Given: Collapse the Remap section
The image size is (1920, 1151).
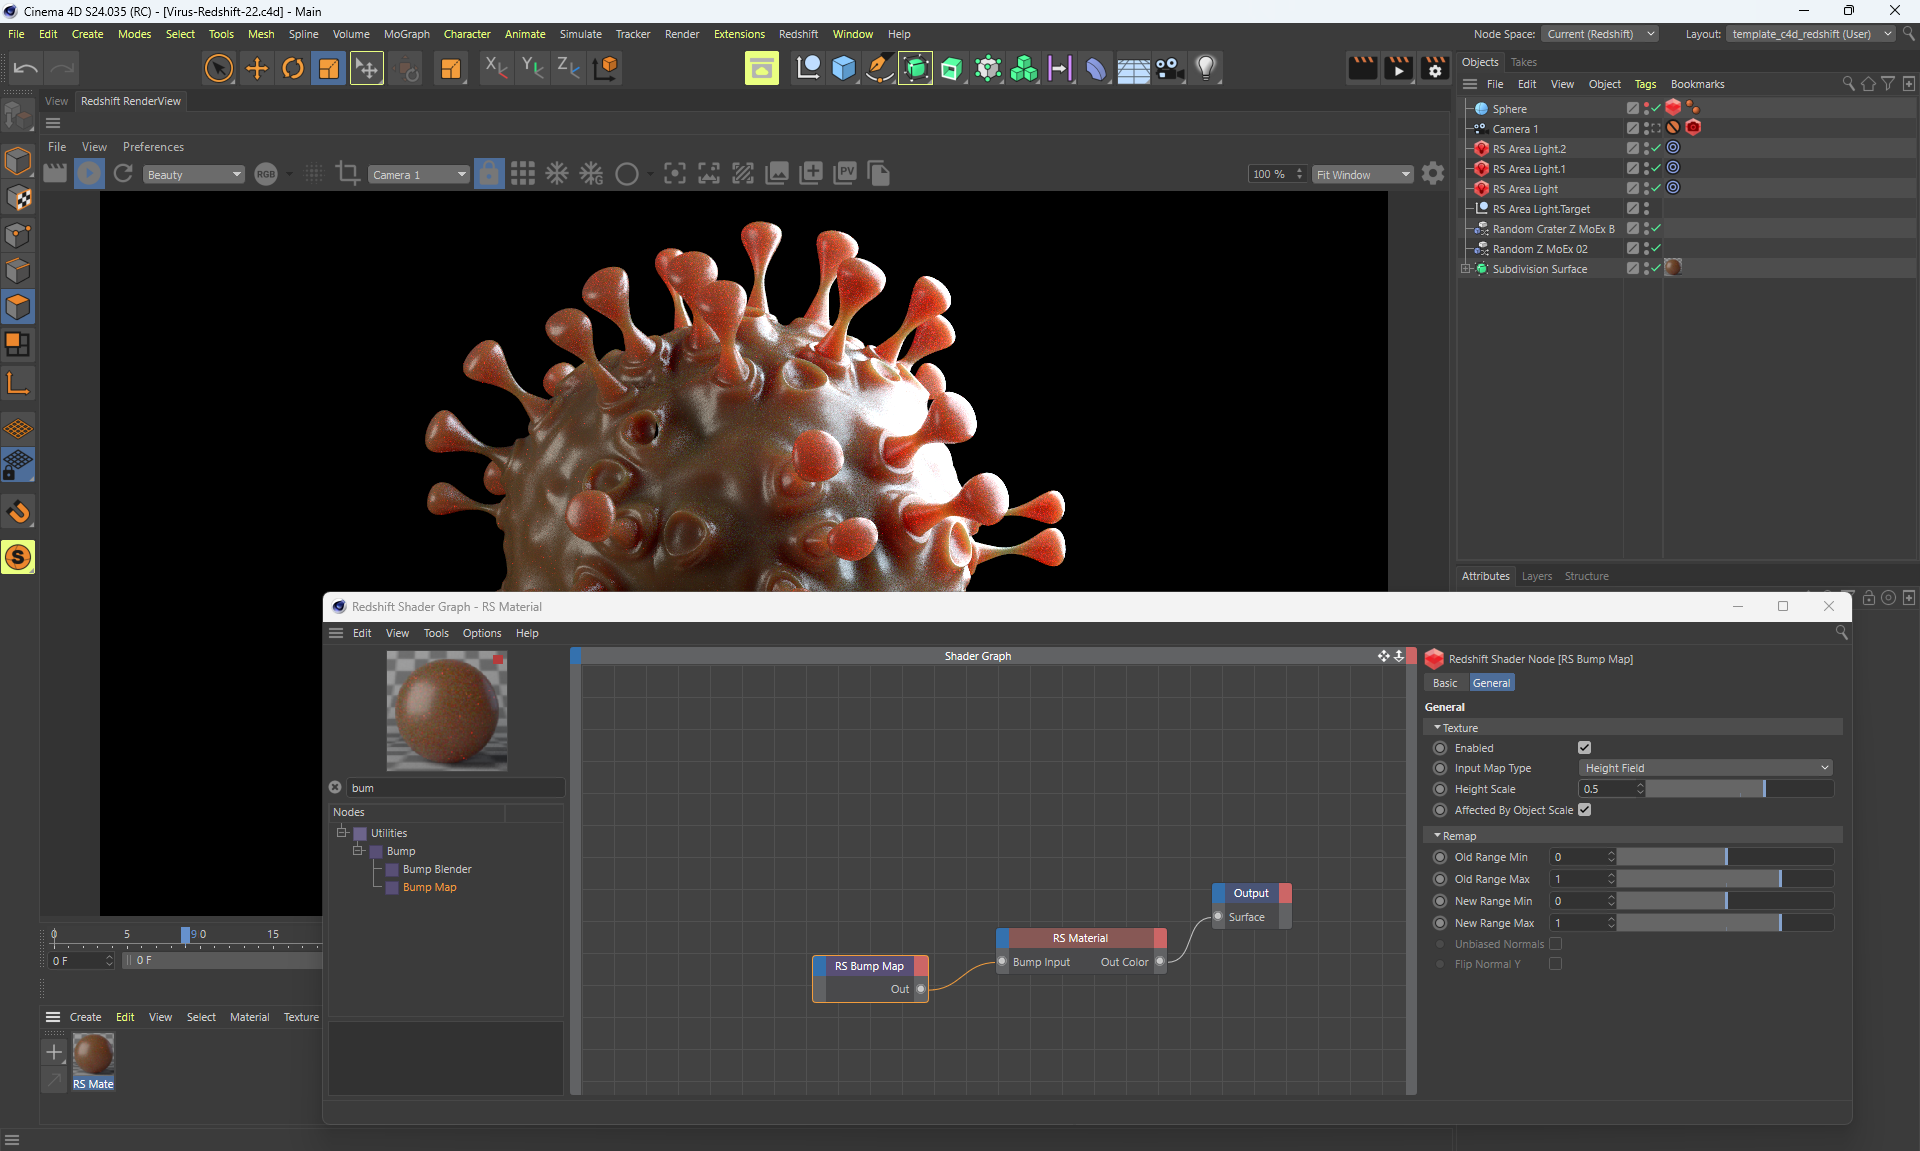Looking at the screenshot, I should tap(1438, 836).
